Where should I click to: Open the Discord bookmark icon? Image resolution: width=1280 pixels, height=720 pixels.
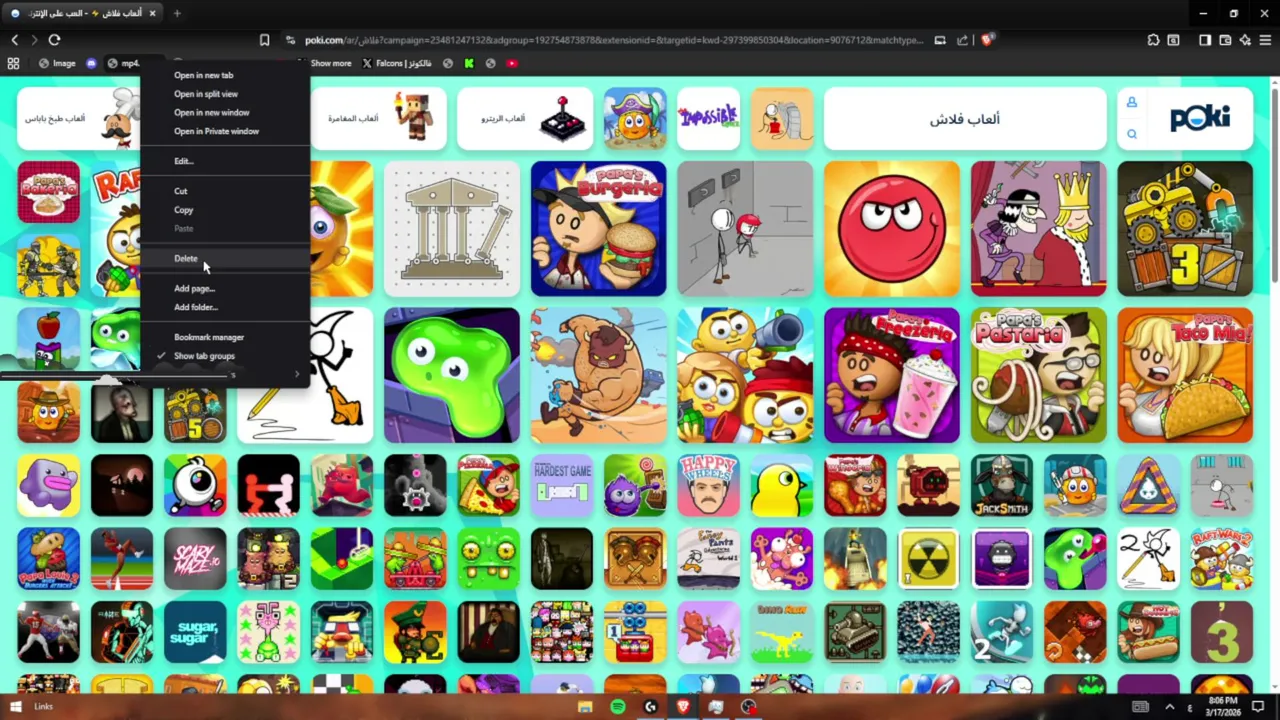coord(91,63)
